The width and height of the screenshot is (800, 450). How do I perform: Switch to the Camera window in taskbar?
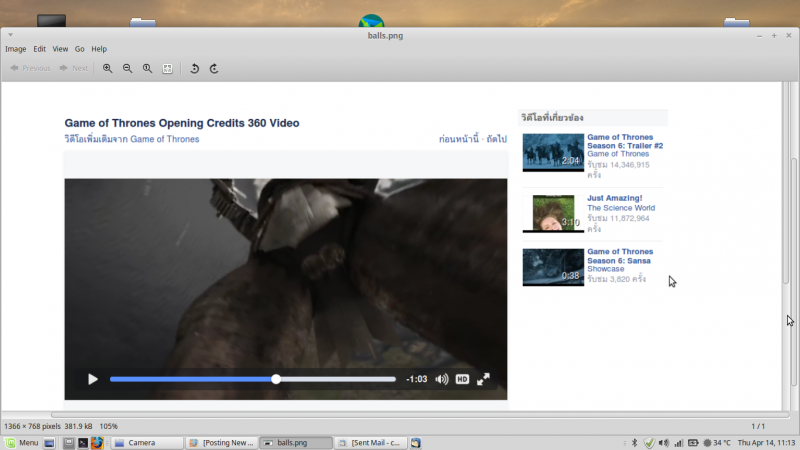pos(147,443)
